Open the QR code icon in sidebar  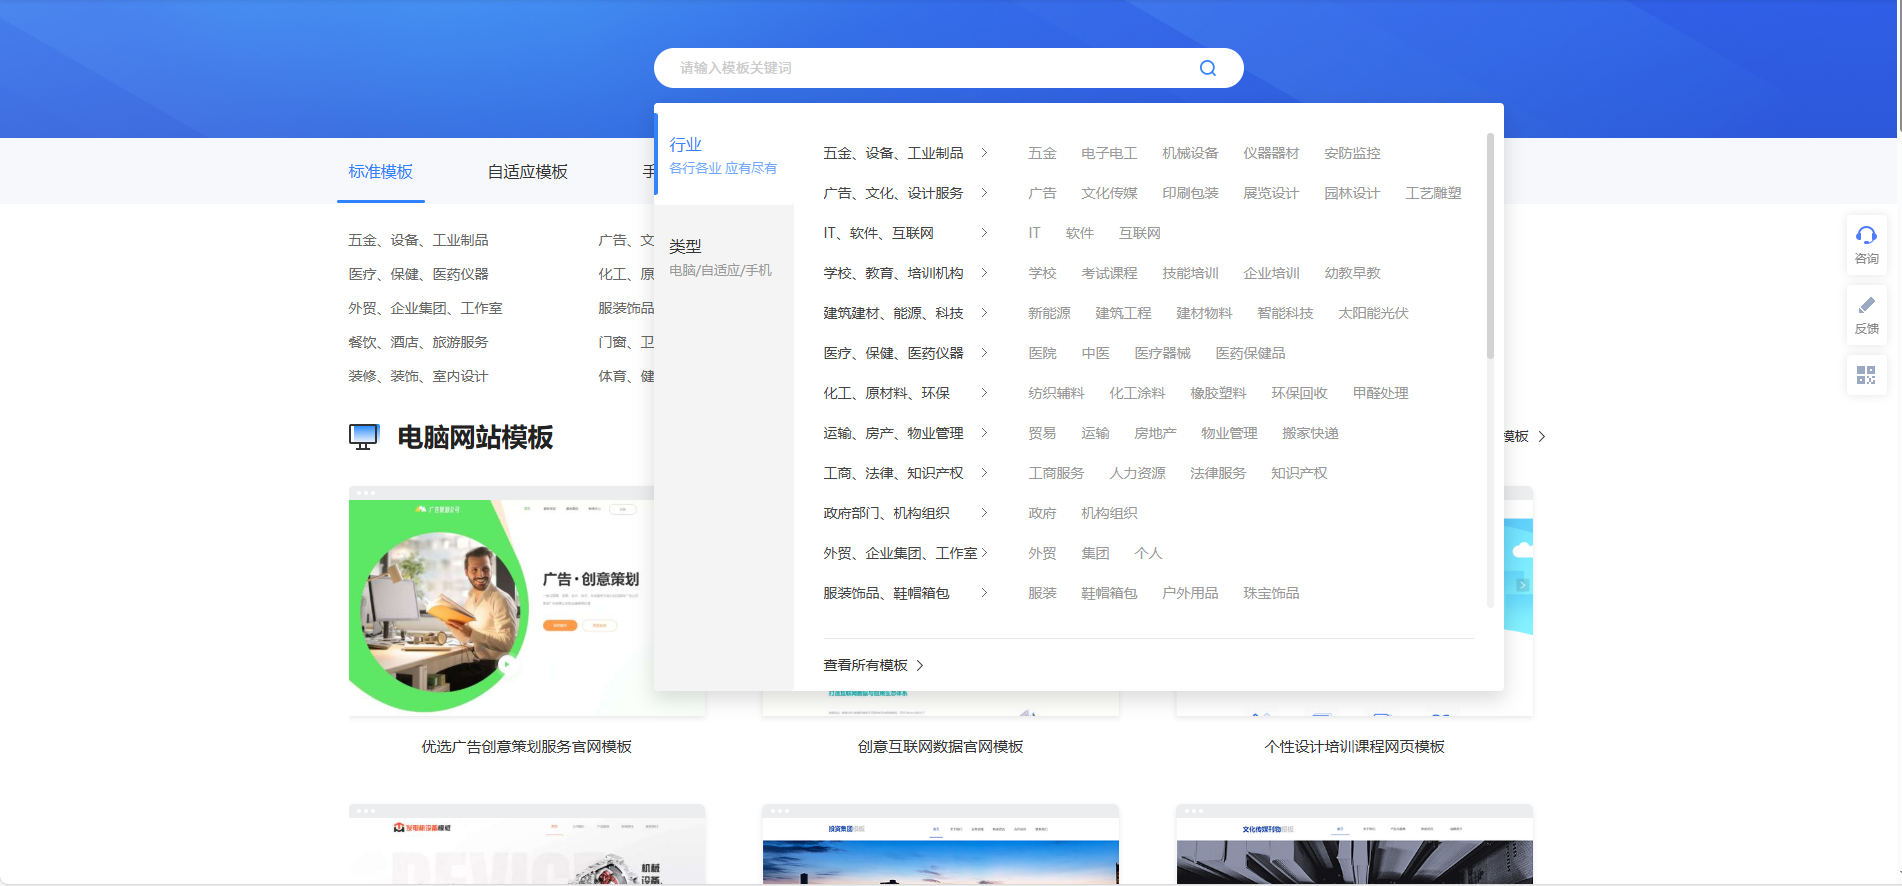[x=1866, y=375]
